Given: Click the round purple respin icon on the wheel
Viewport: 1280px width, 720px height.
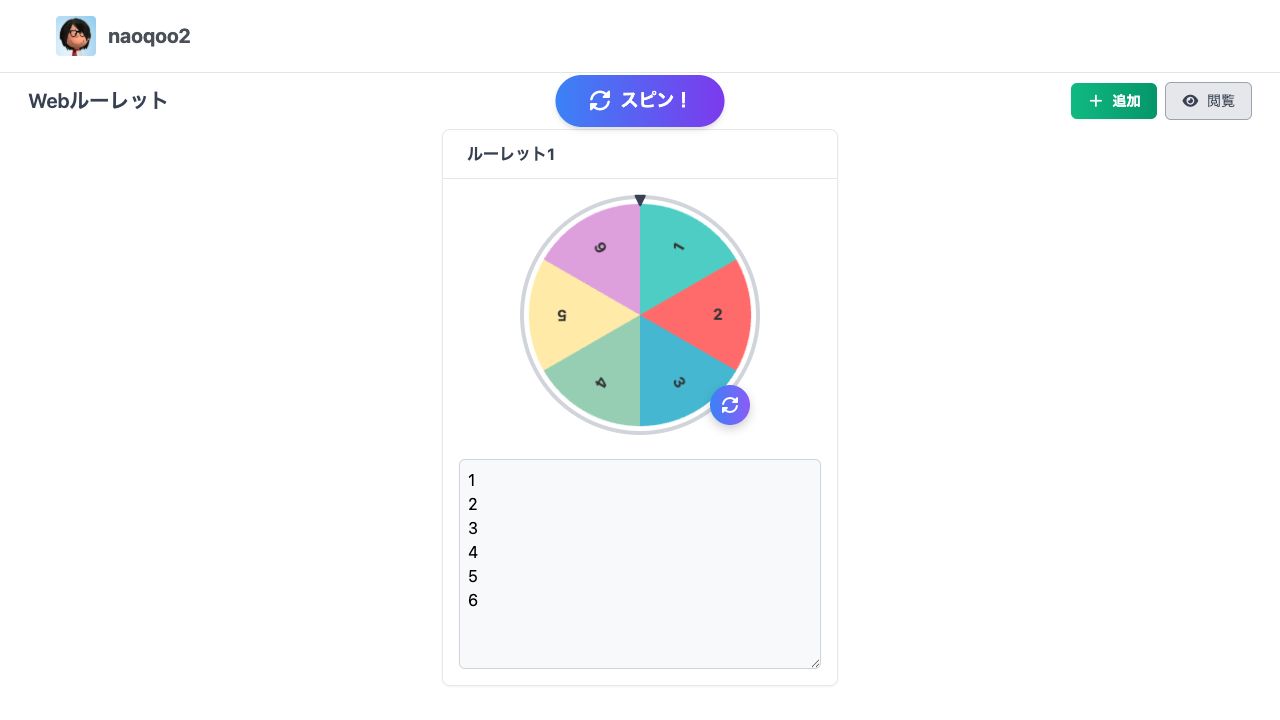Looking at the screenshot, I should tap(730, 405).
